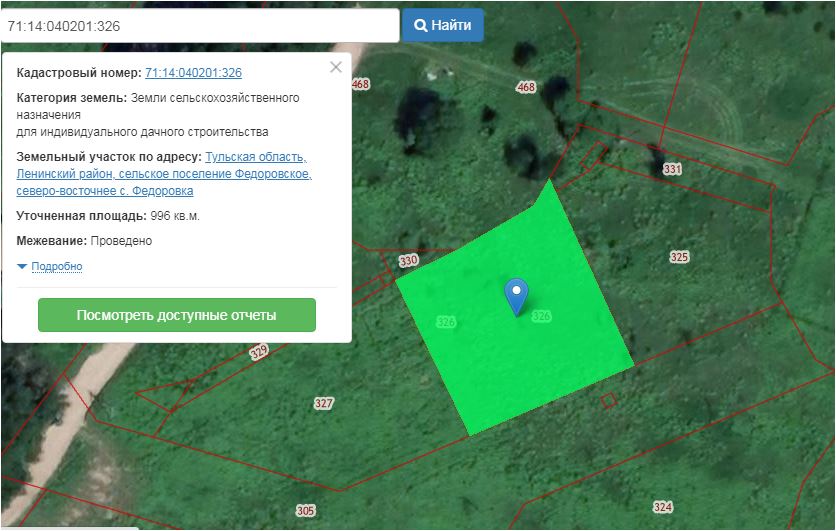Screen dimensions: 836x531
Task: Select parcel label 327 on the map
Action: pos(323,403)
